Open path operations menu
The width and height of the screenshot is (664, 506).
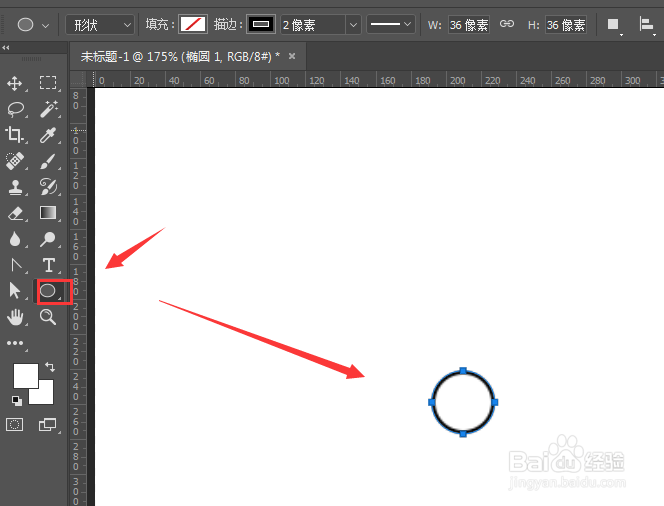614,25
